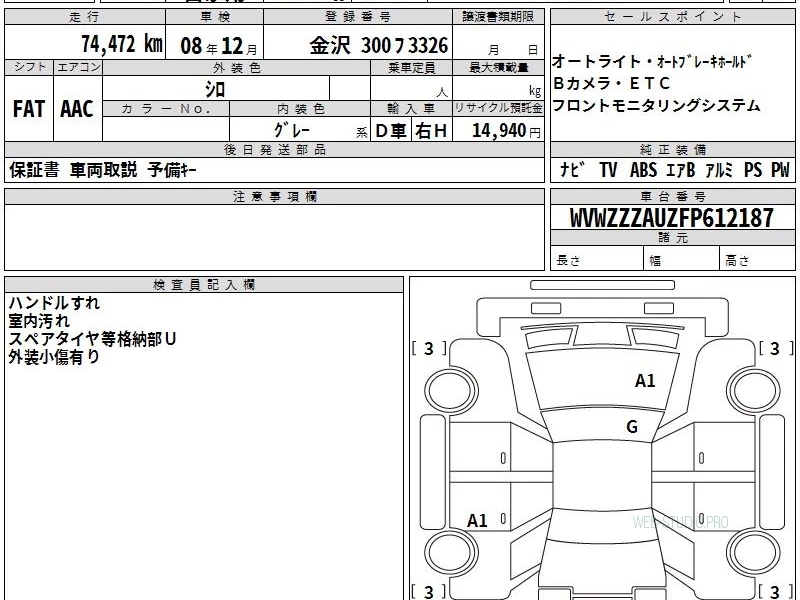Click registration number 金沢 300 7 3326
The width and height of the screenshot is (800, 600).
(379, 46)
